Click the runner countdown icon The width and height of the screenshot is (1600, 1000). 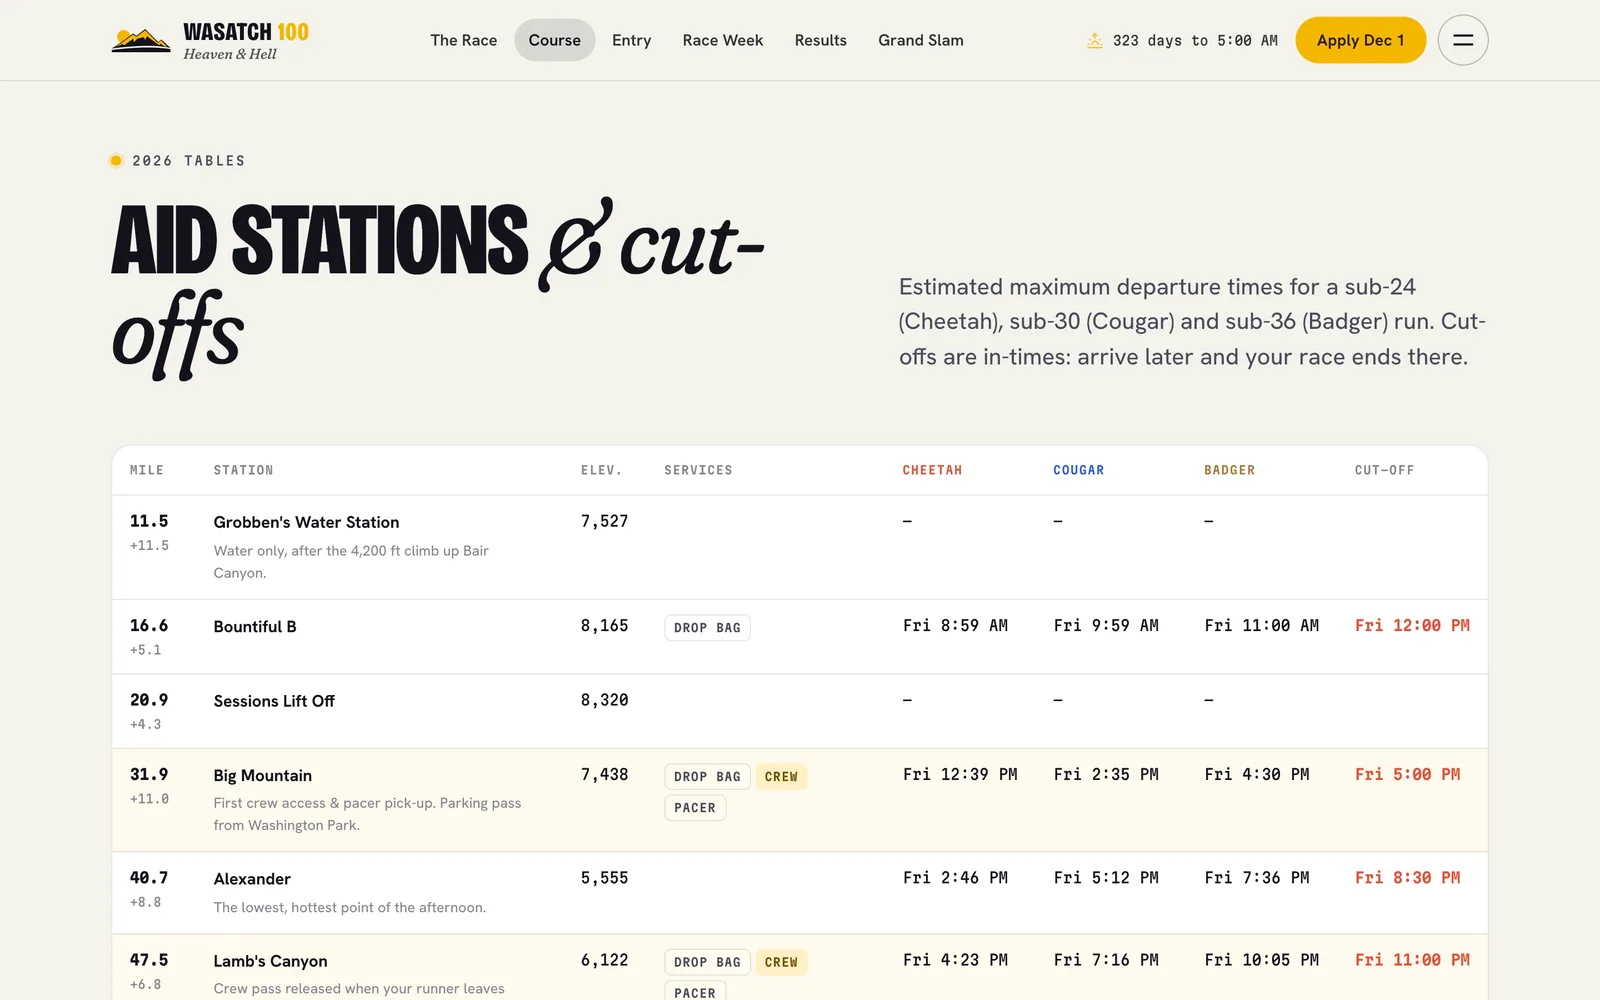point(1095,41)
